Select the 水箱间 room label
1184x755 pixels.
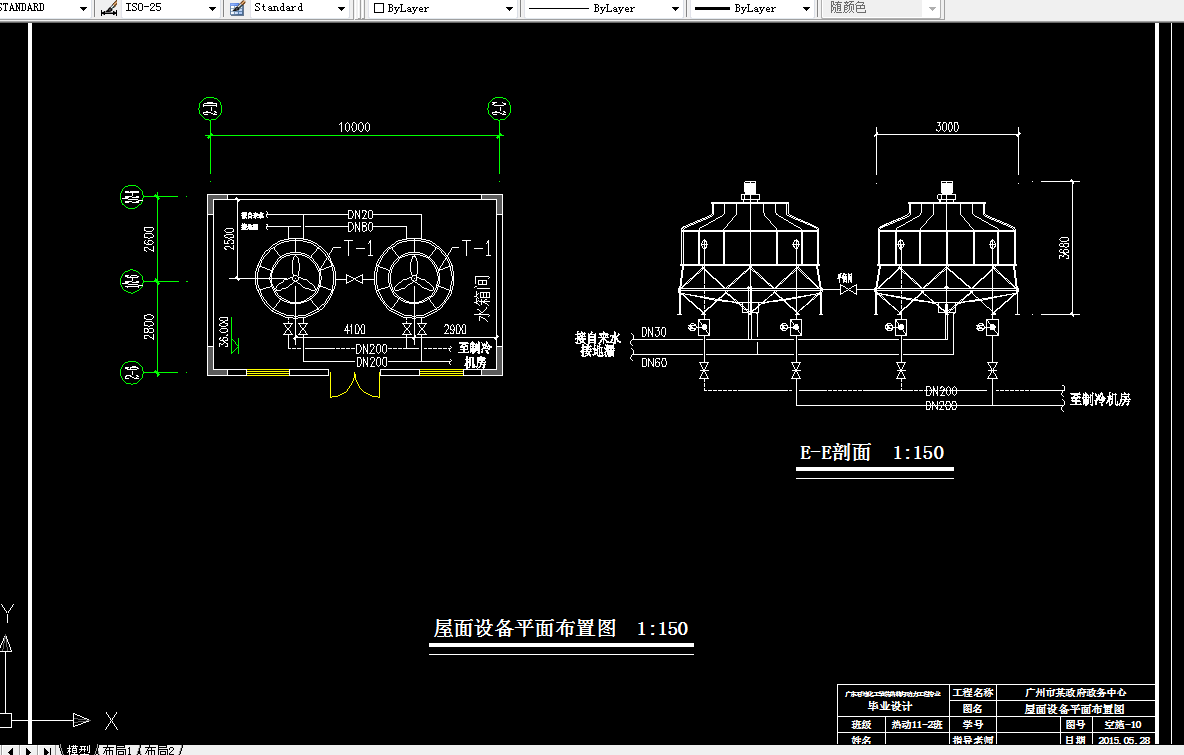pyautogui.click(x=483, y=299)
